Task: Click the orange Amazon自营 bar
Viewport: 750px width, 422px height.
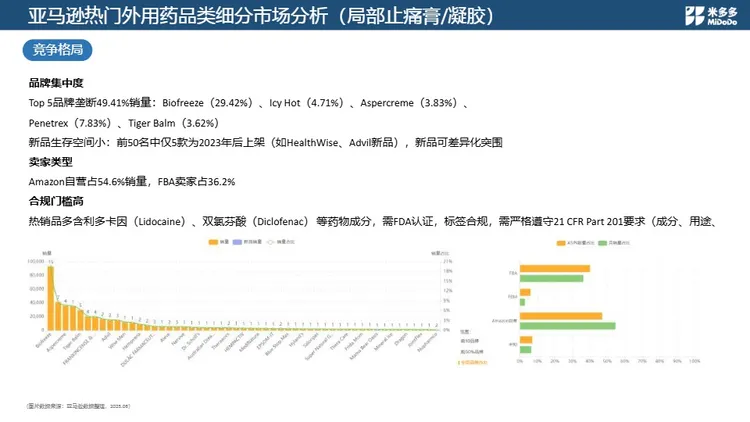Action: coord(561,316)
